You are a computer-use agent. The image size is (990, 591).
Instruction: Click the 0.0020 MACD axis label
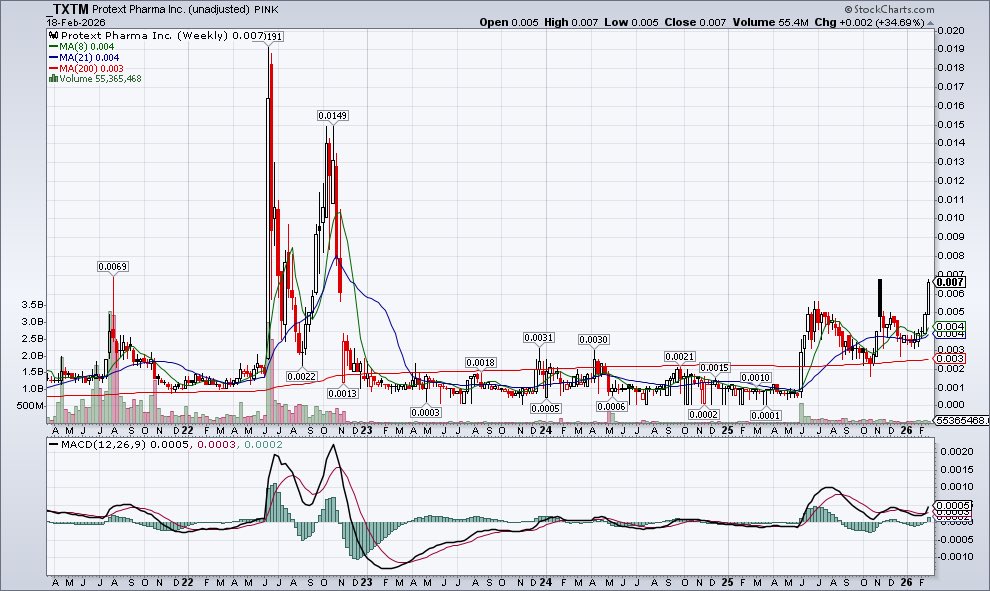click(x=957, y=451)
